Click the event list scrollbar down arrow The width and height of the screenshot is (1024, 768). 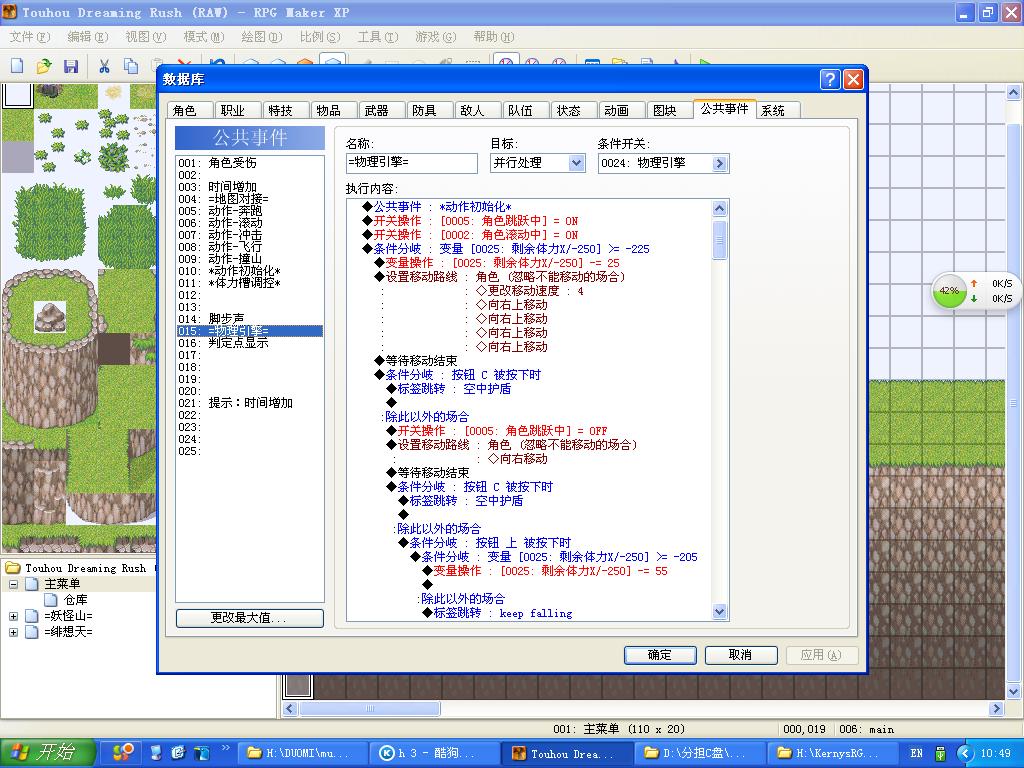[x=719, y=612]
